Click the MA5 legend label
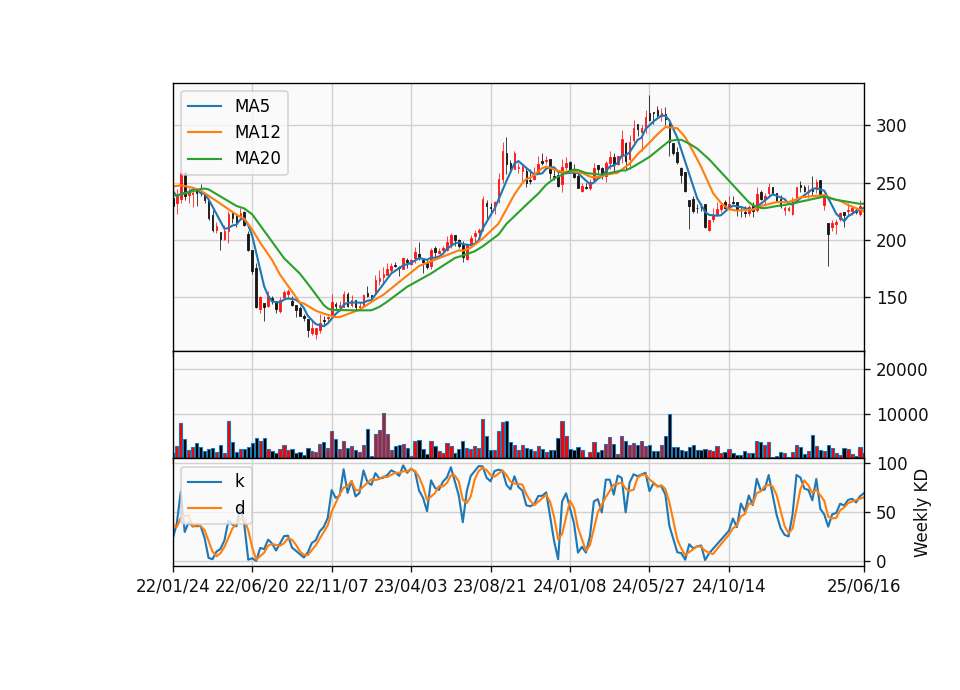 252,106
